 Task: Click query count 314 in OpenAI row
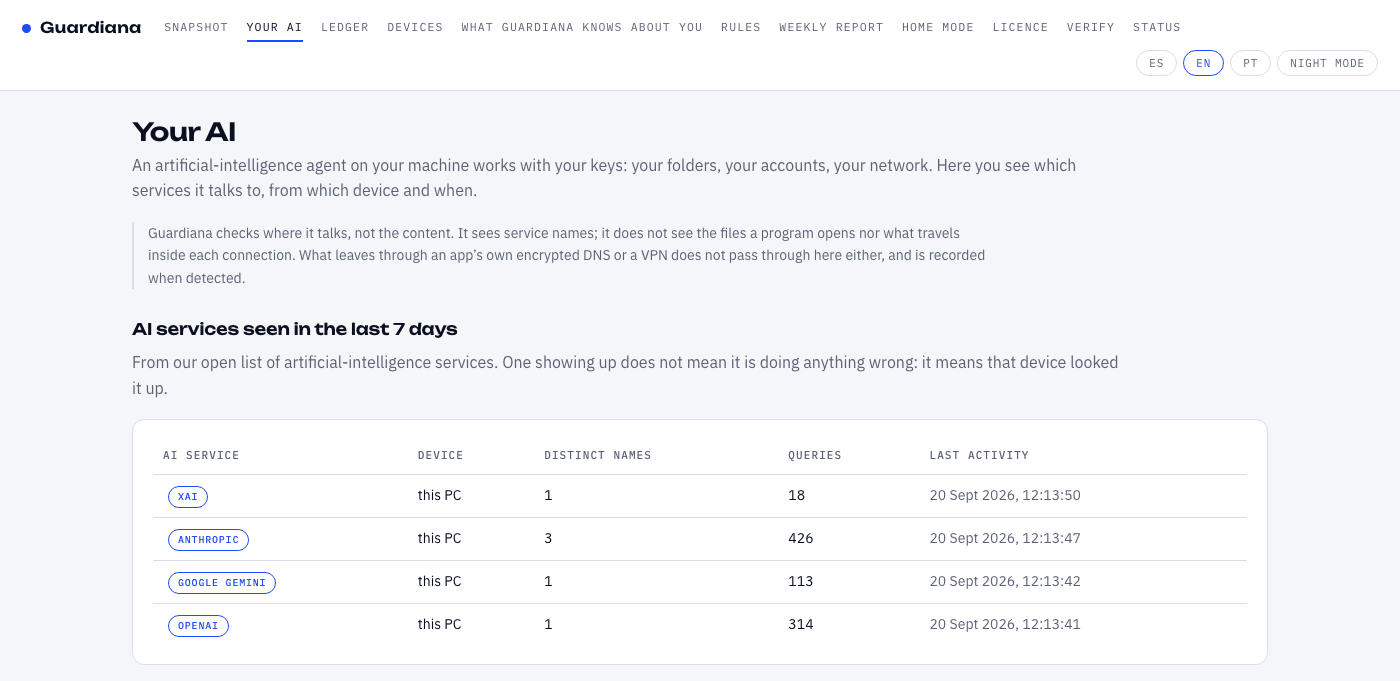coord(801,624)
